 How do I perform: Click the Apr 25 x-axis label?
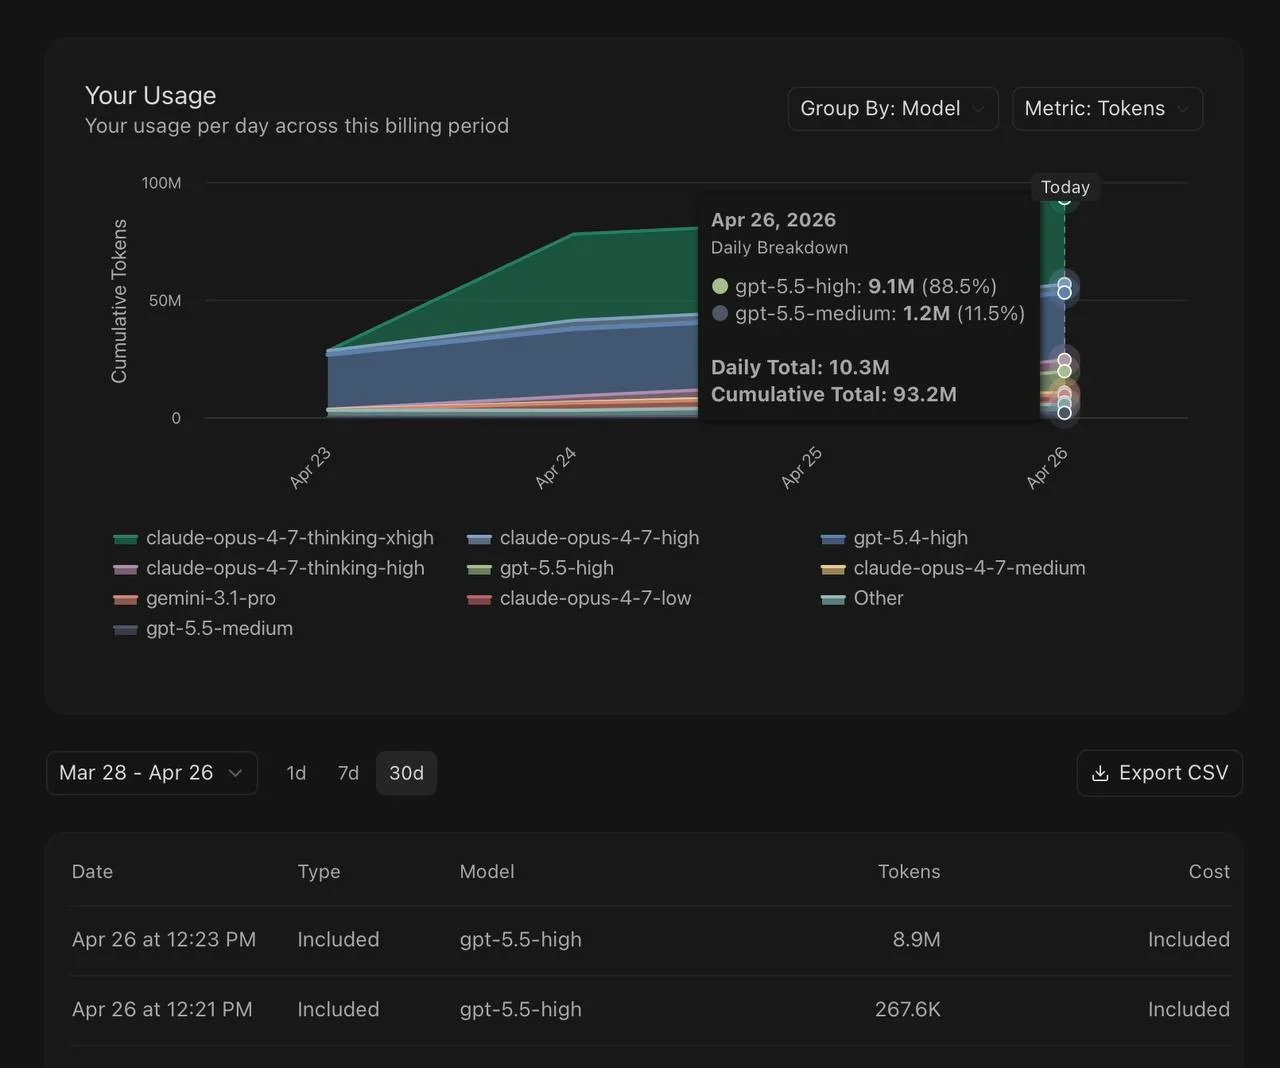point(802,468)
